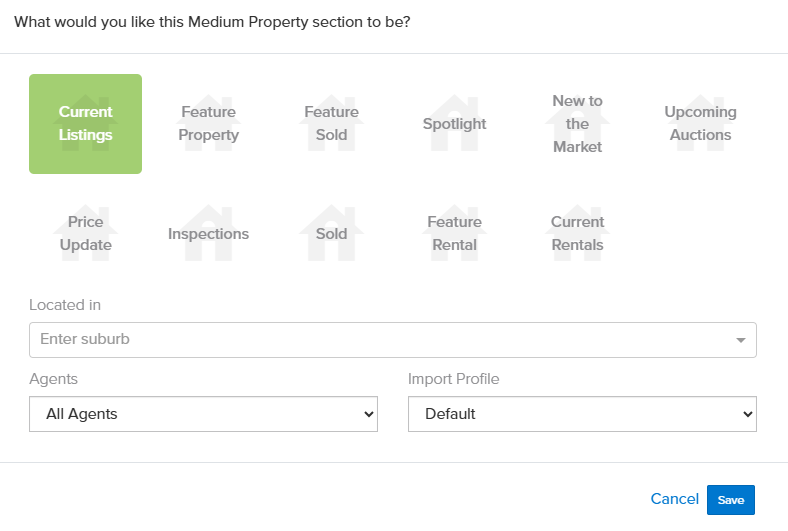Open the All Agents dropdown

203,414
